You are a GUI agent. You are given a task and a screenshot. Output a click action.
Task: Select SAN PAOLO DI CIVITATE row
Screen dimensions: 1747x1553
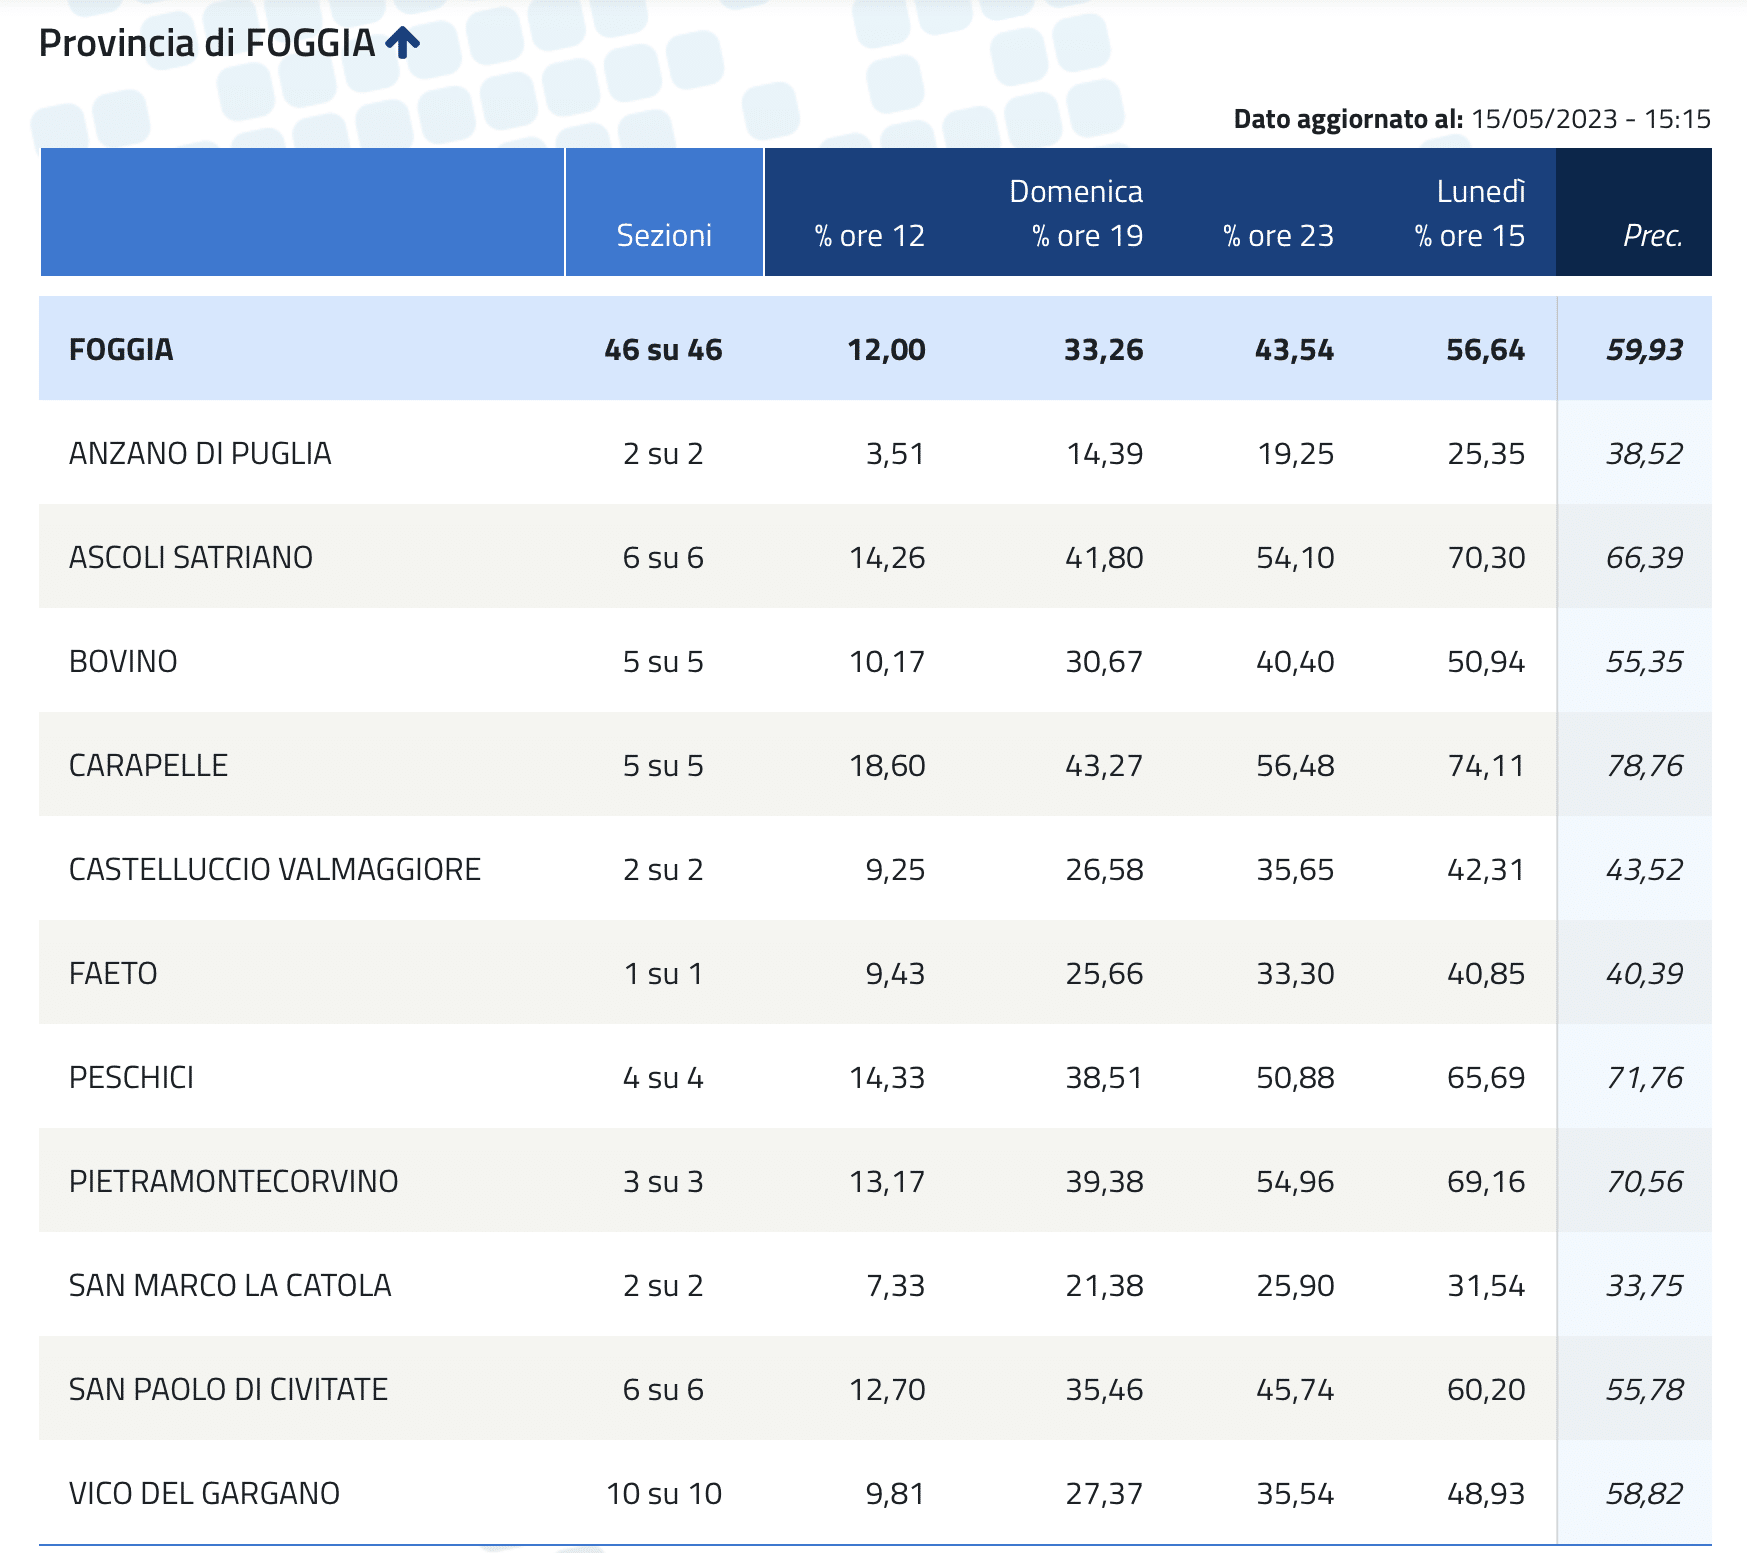pos(228,1389)
